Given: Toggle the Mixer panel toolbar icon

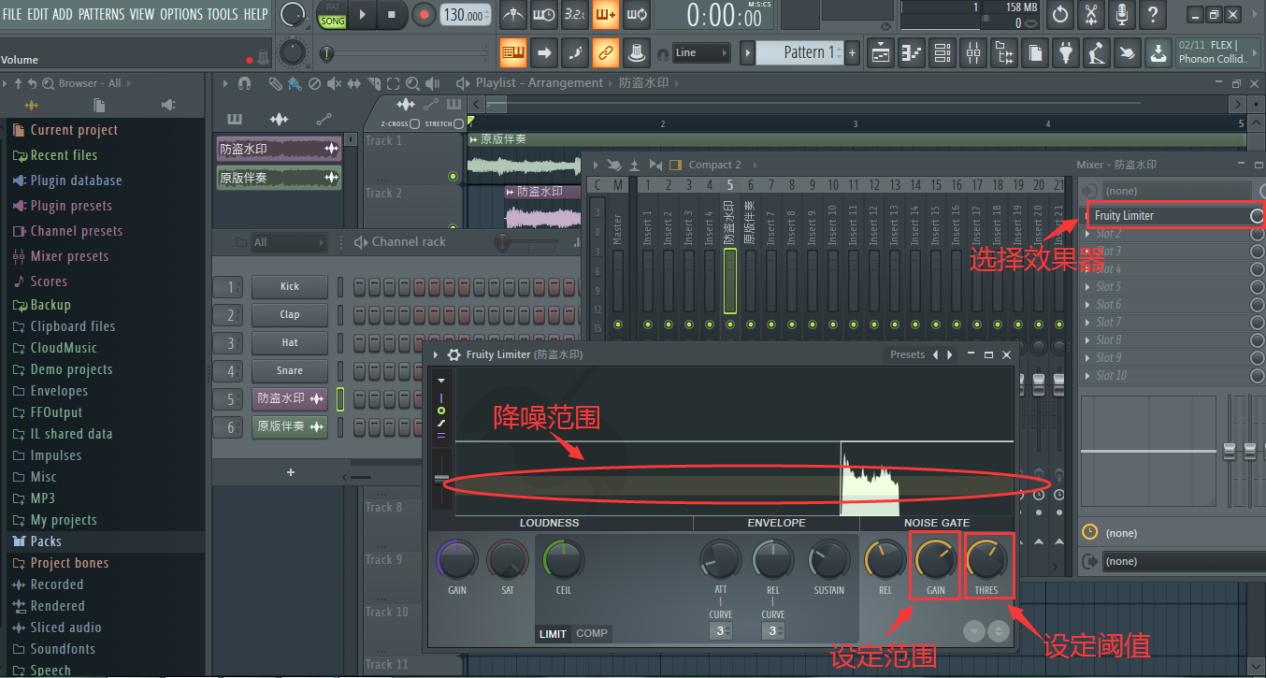Looking at the screenshot, I should pyautogui.click(x=973, y=52).
